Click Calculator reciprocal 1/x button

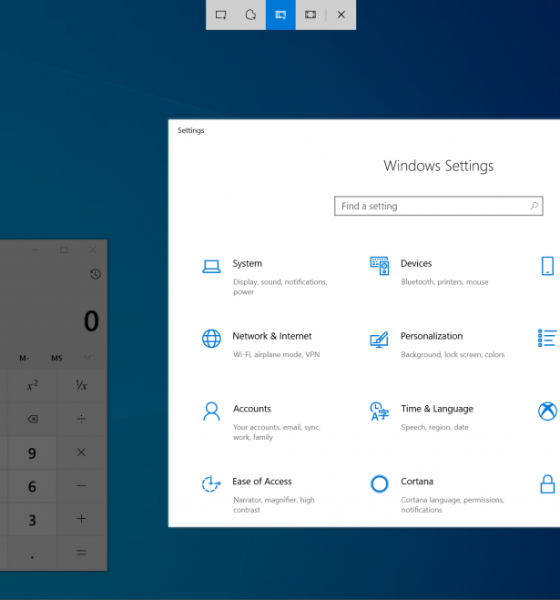pos(82,385)
